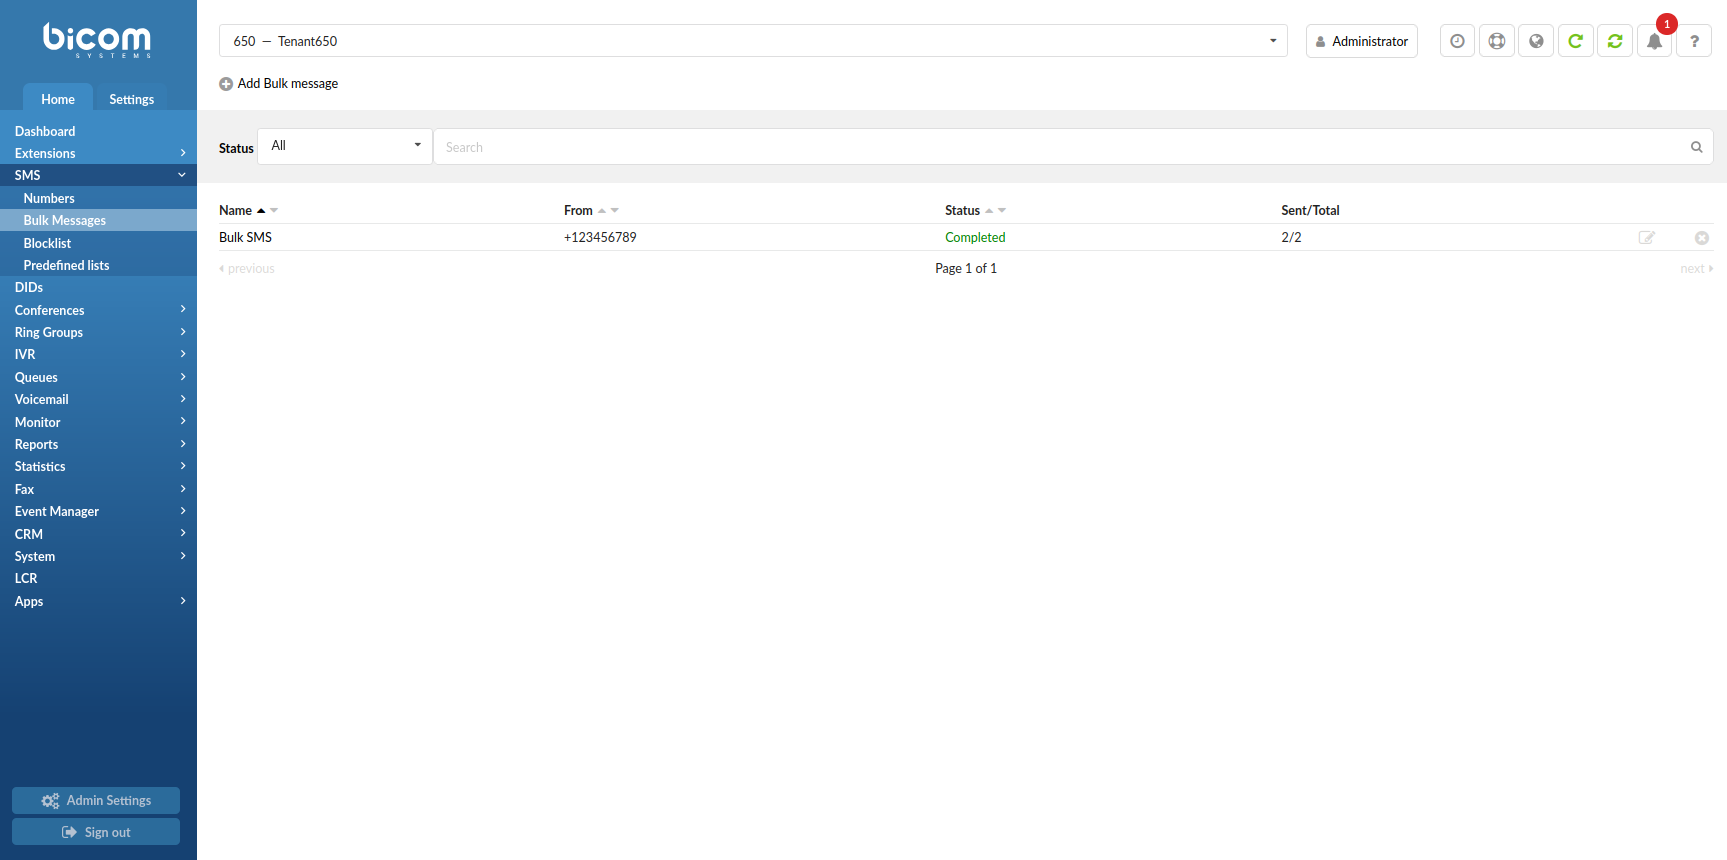Open the question mark help icon
Viewport: 1727px width, 860px height.
point(1694,41)
